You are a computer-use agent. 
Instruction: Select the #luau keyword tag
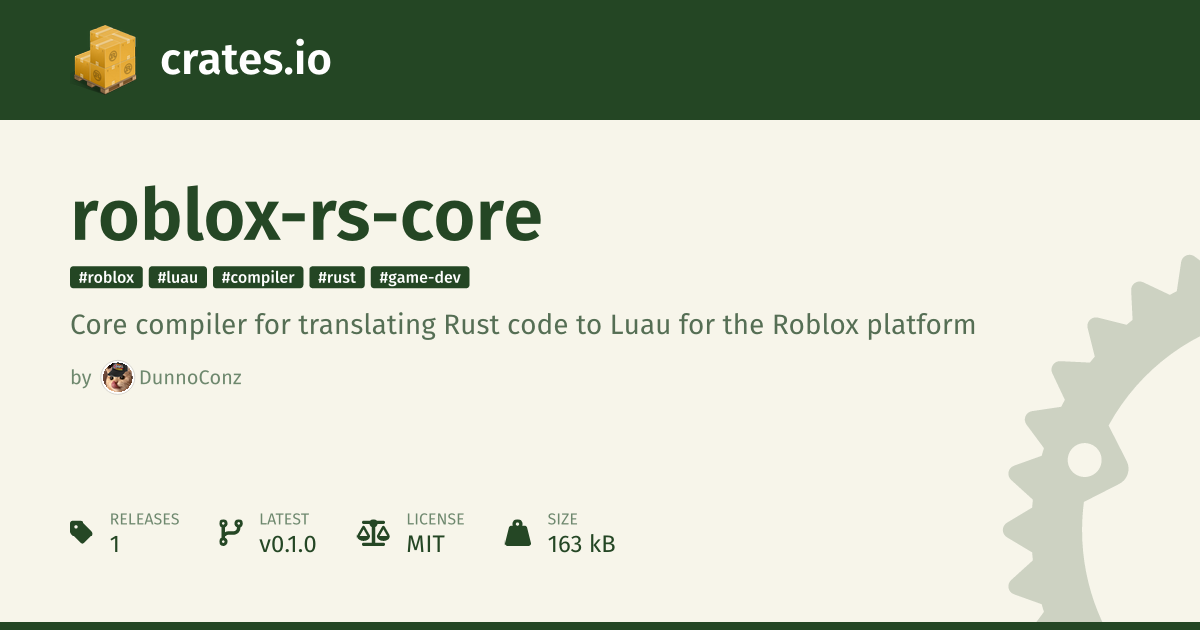178,278
